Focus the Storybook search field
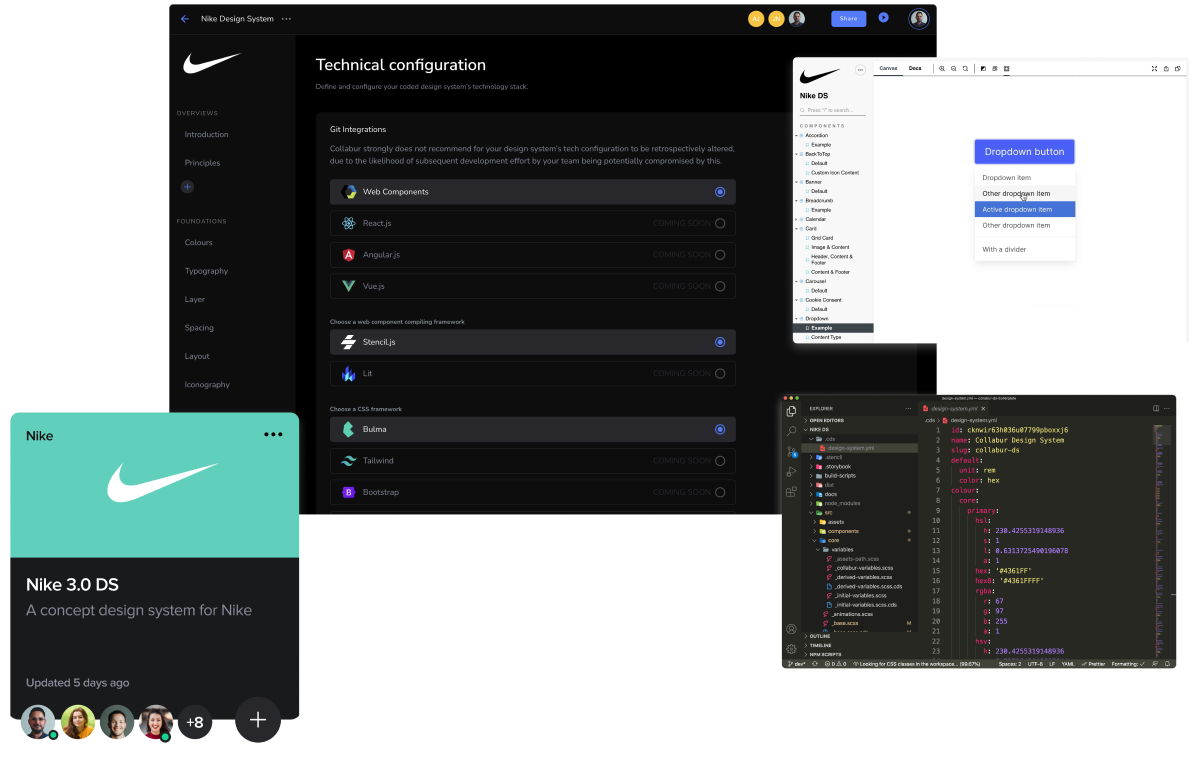This screenshot has height=757, width=1200. pos(834,110)
